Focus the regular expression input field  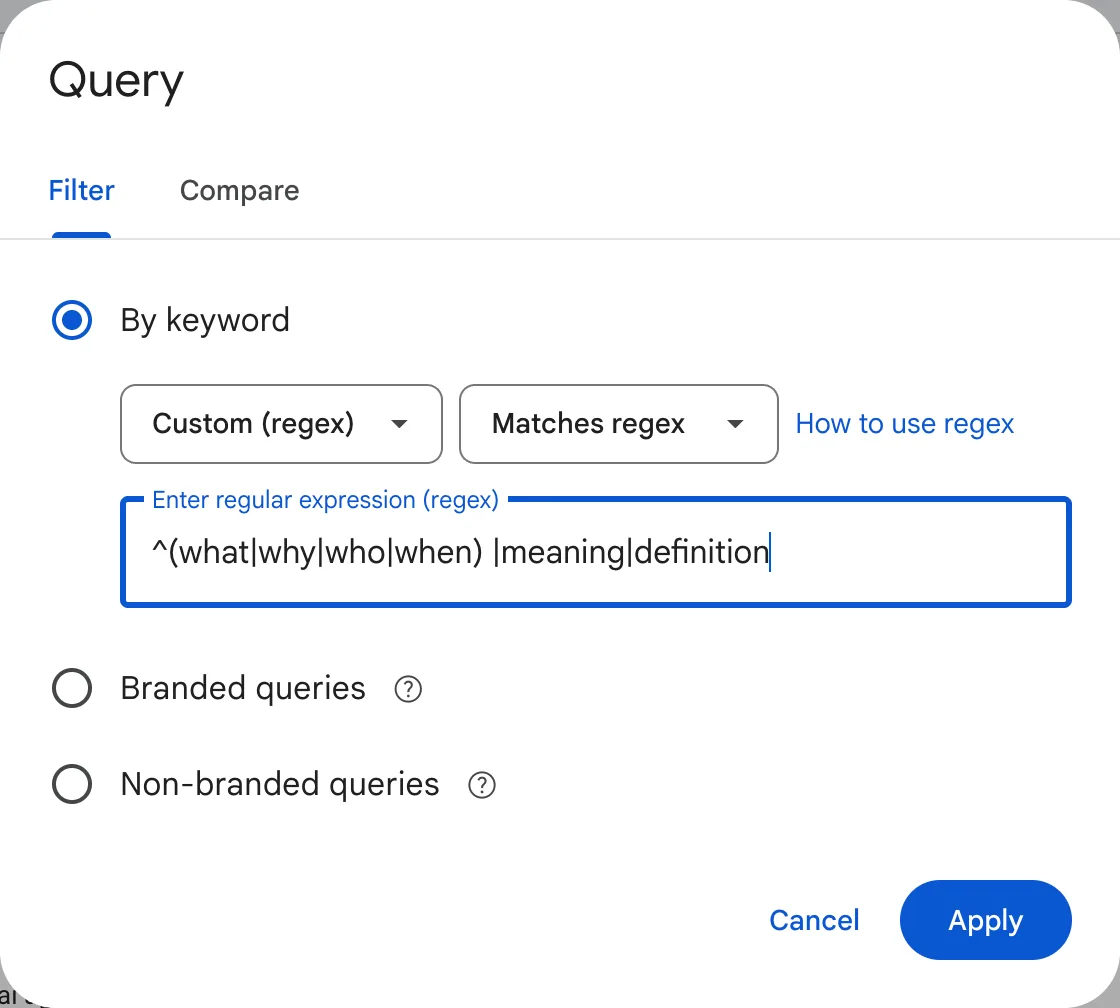(596, 552)
